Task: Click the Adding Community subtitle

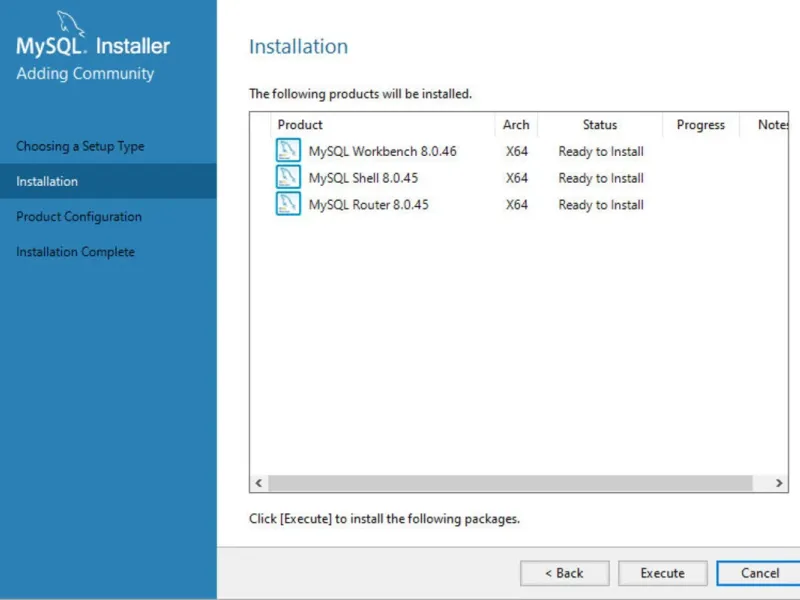Action: tap(85, 73)
